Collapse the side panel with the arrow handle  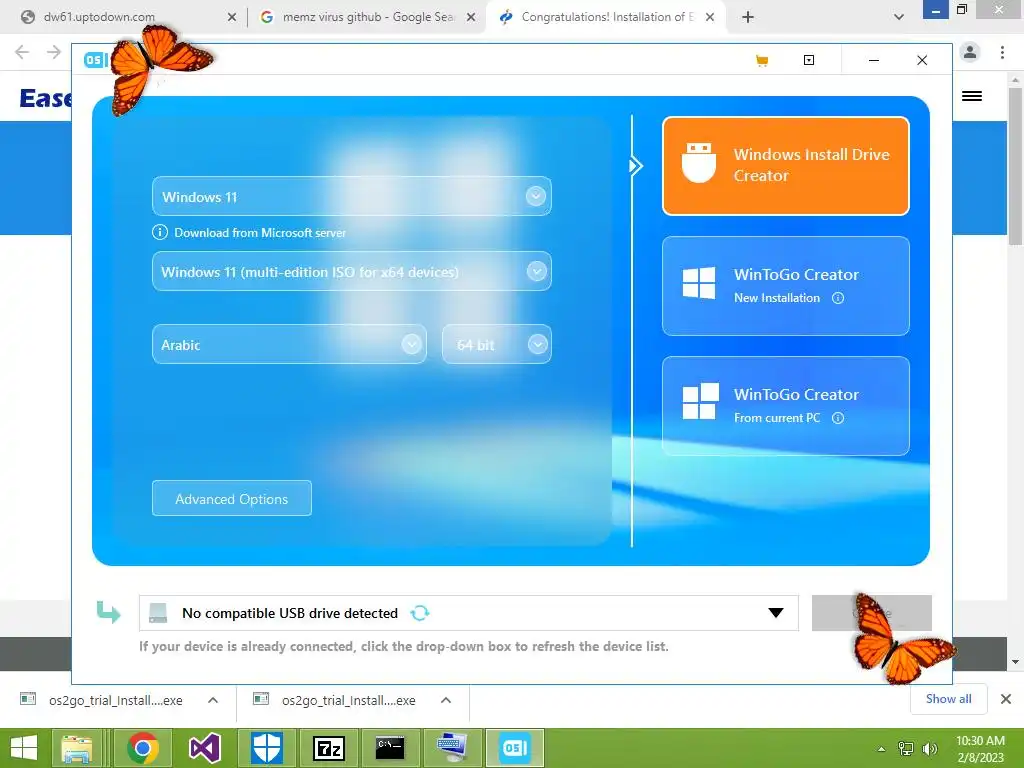pyautogui.click(x=635, y=166)
